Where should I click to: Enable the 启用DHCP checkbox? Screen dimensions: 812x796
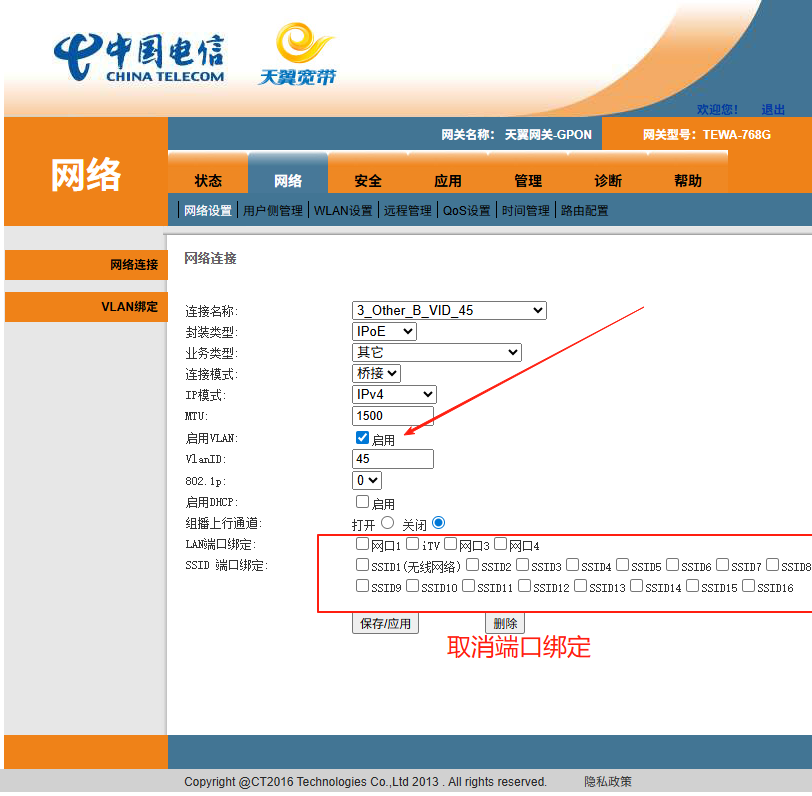tap(362, 501)
